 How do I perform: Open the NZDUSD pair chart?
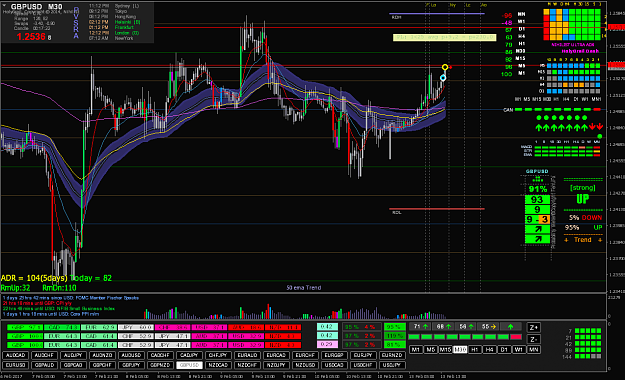coord(305,365)
